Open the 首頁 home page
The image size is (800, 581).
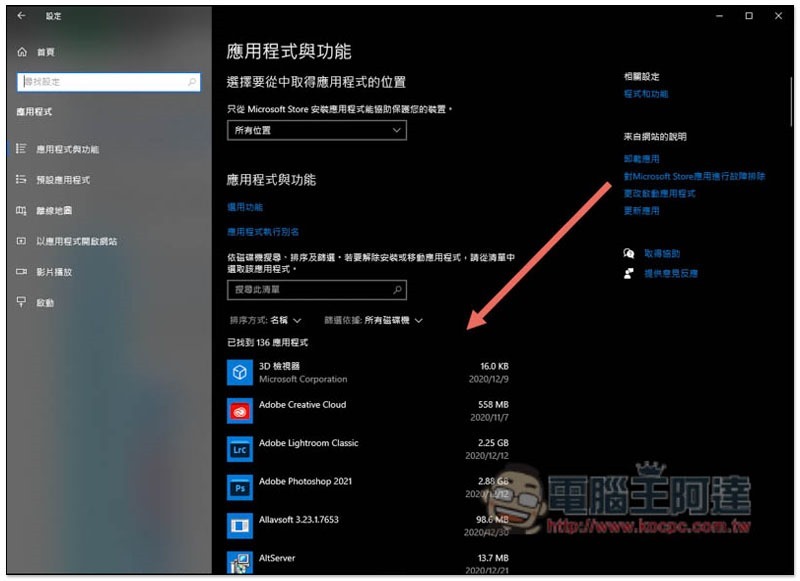[x=36, y=52]
